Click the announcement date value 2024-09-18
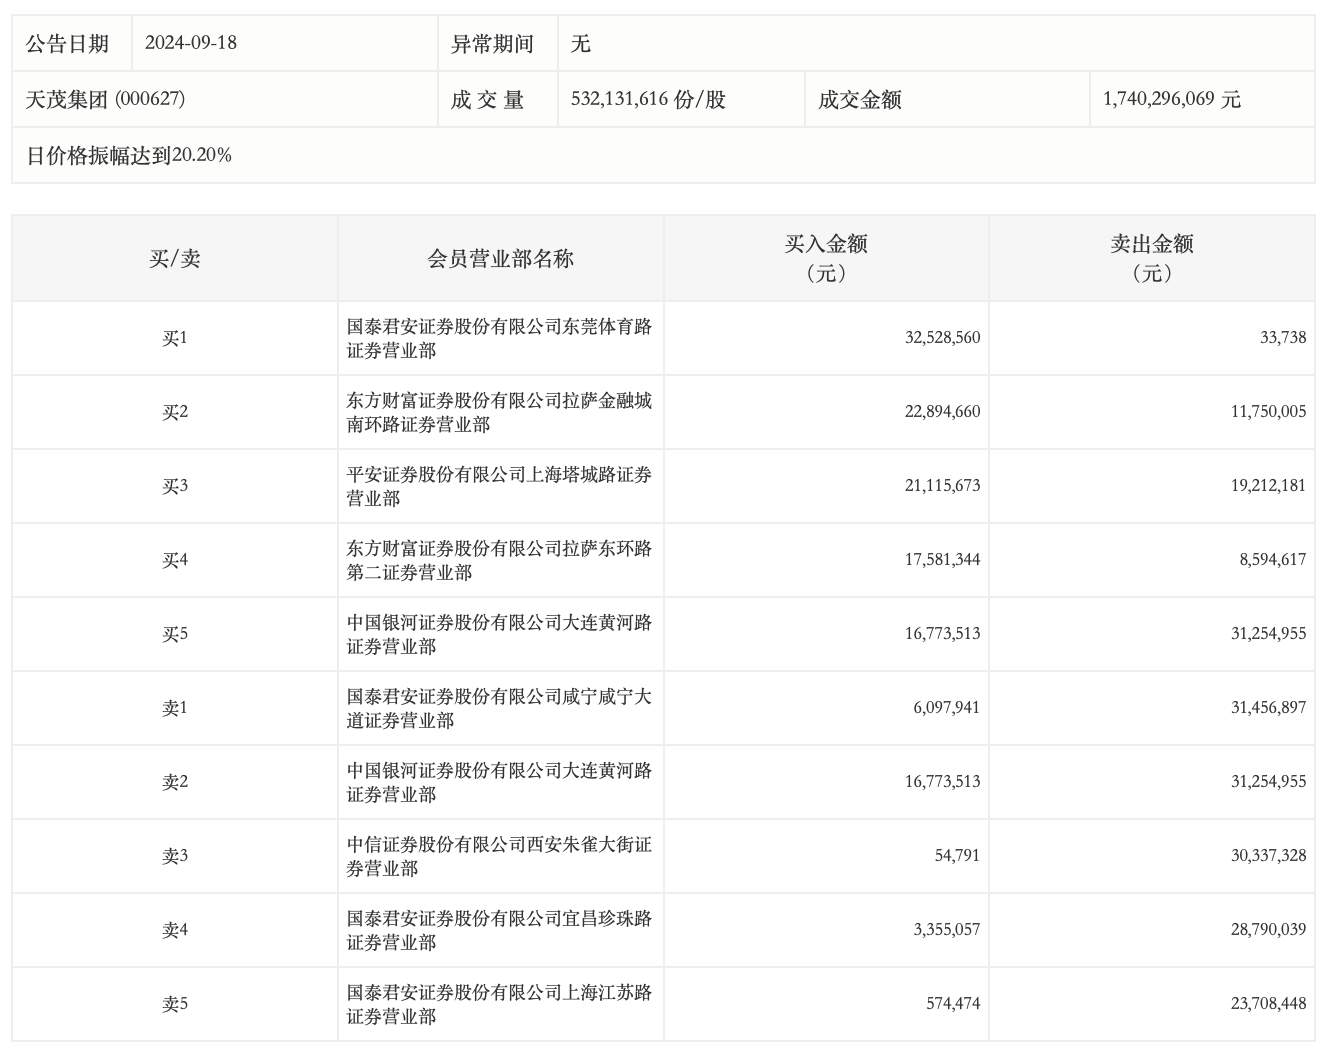 click(x=191, y=43)
